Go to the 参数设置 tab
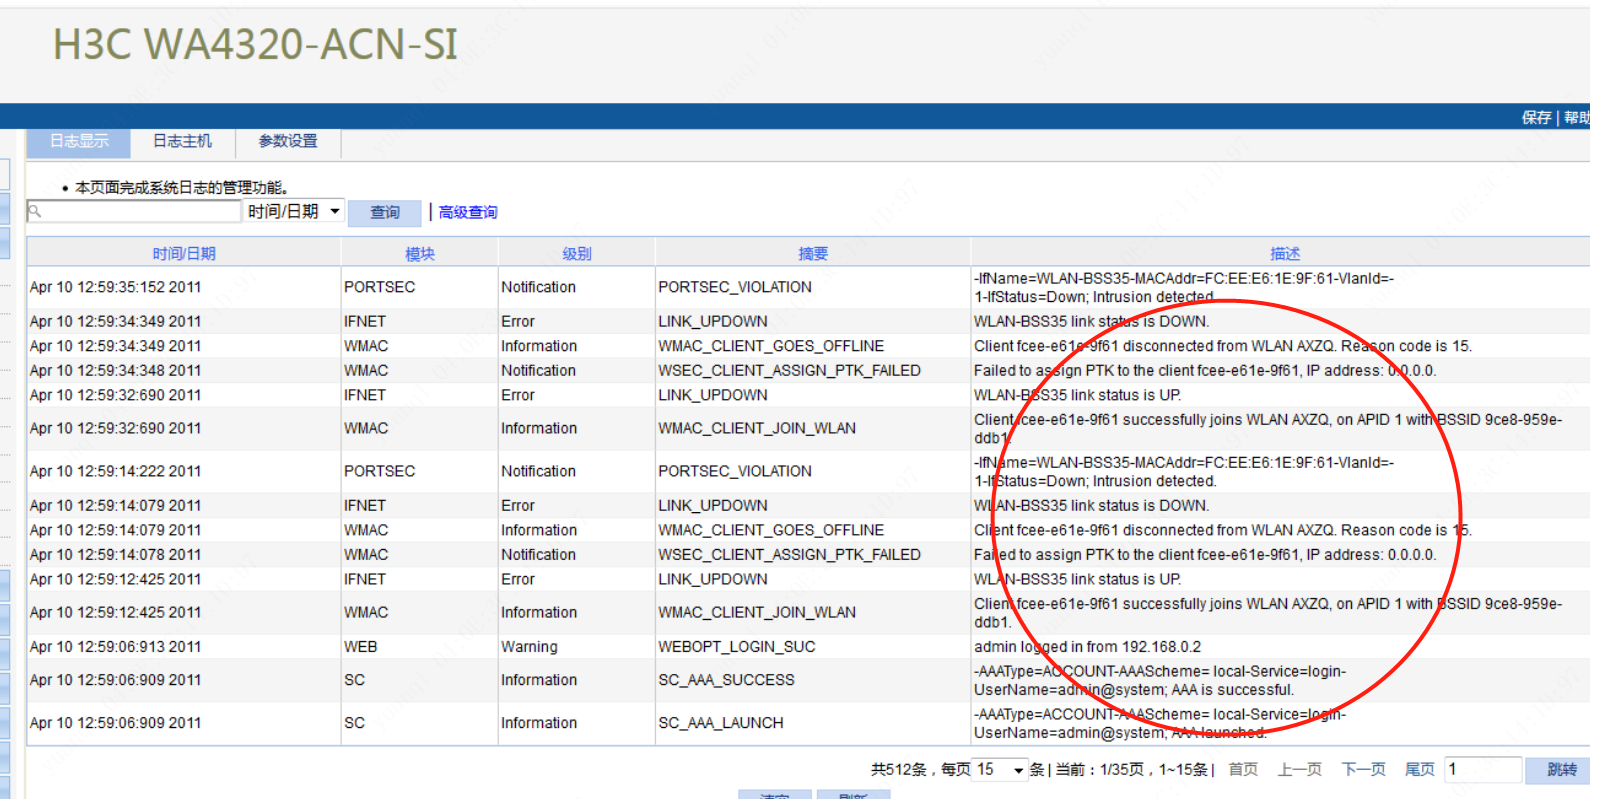The height and width of the screenshot is (799, 1610). pos(288,142)
